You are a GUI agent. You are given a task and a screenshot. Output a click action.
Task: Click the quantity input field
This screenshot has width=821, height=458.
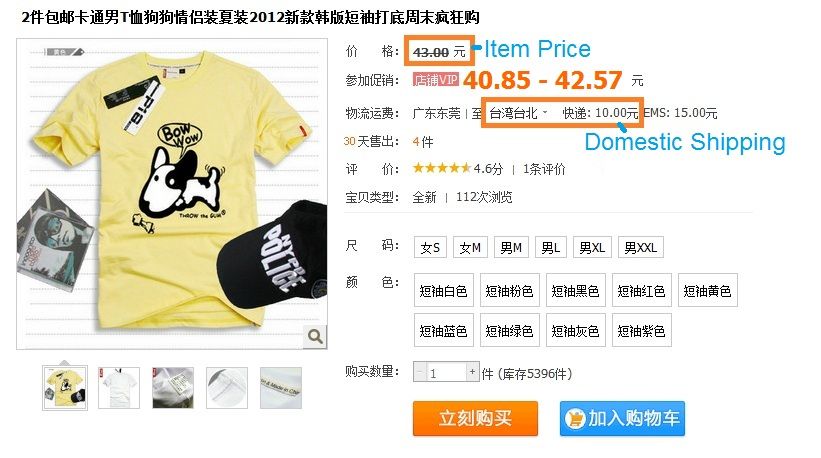tap(446, 372)
